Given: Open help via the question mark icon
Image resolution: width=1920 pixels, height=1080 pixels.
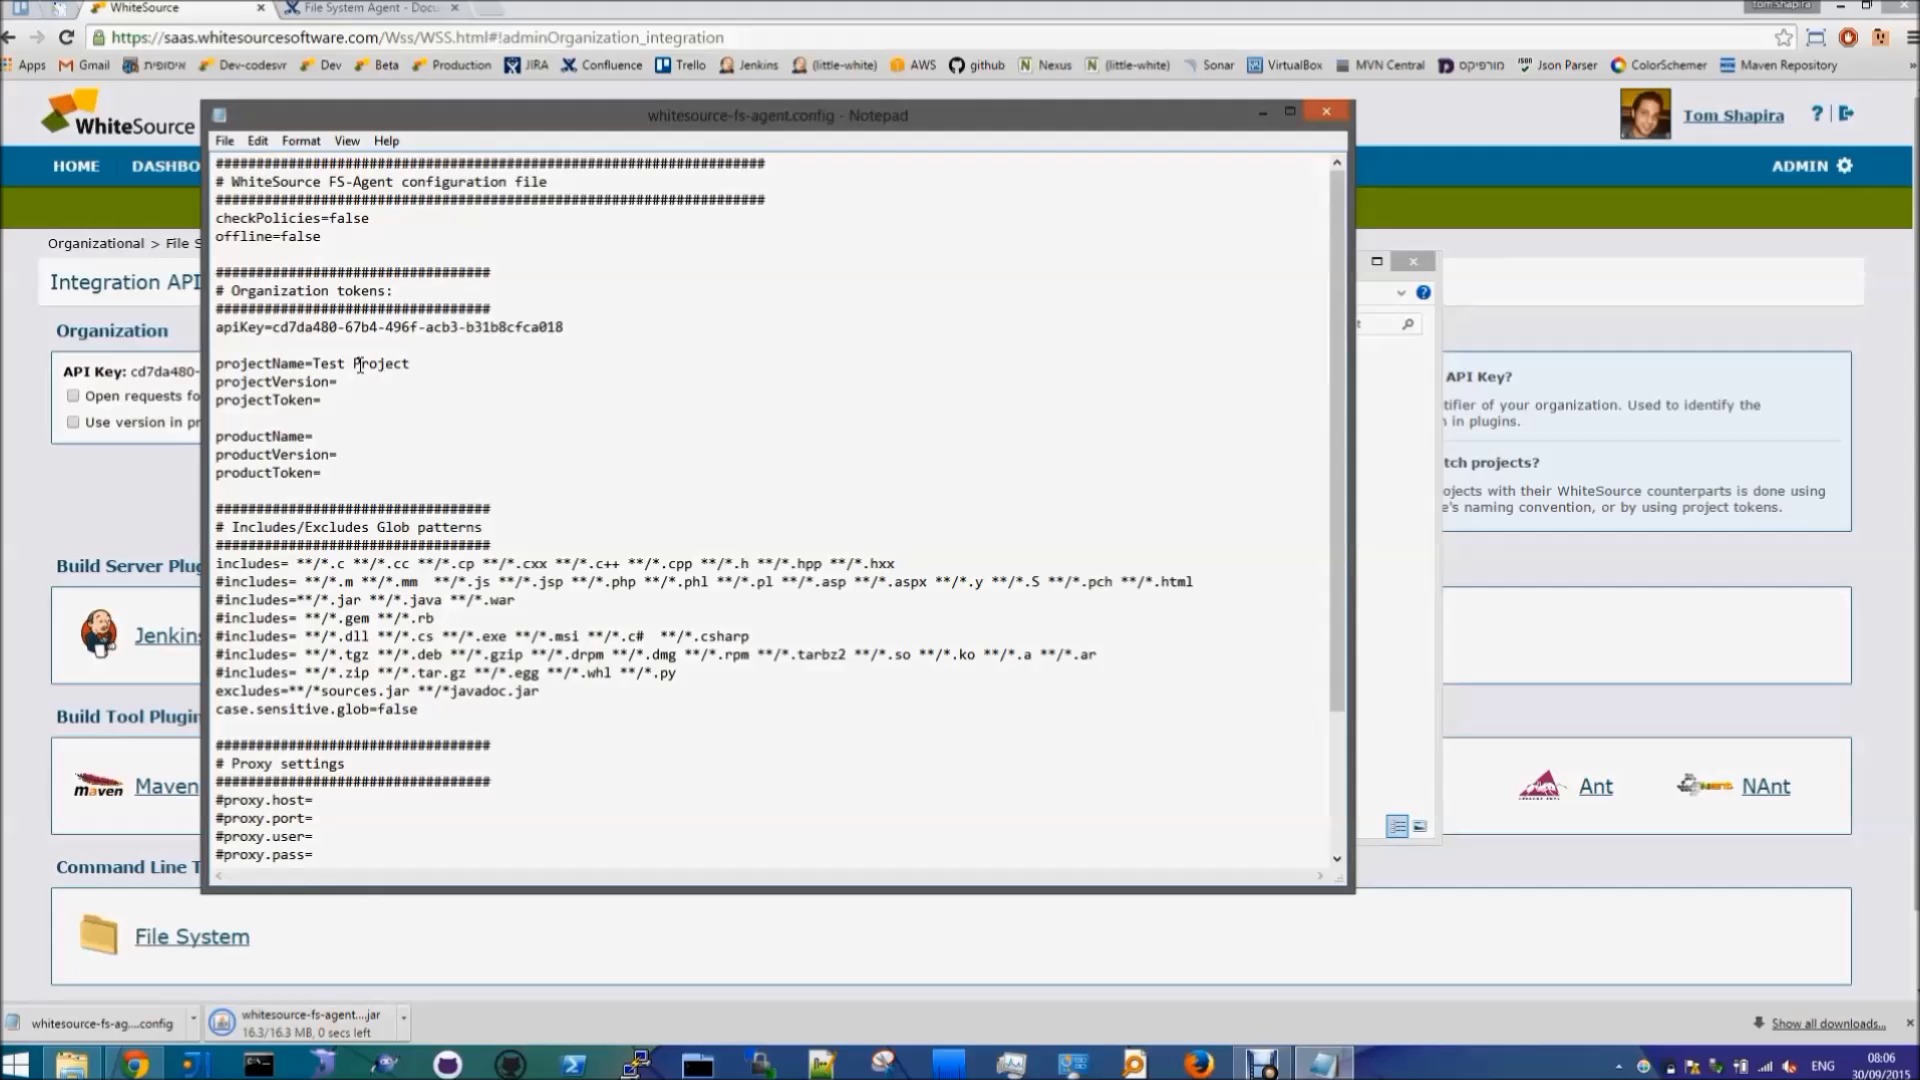Looking at the screenshot, I should (1817, 114).
